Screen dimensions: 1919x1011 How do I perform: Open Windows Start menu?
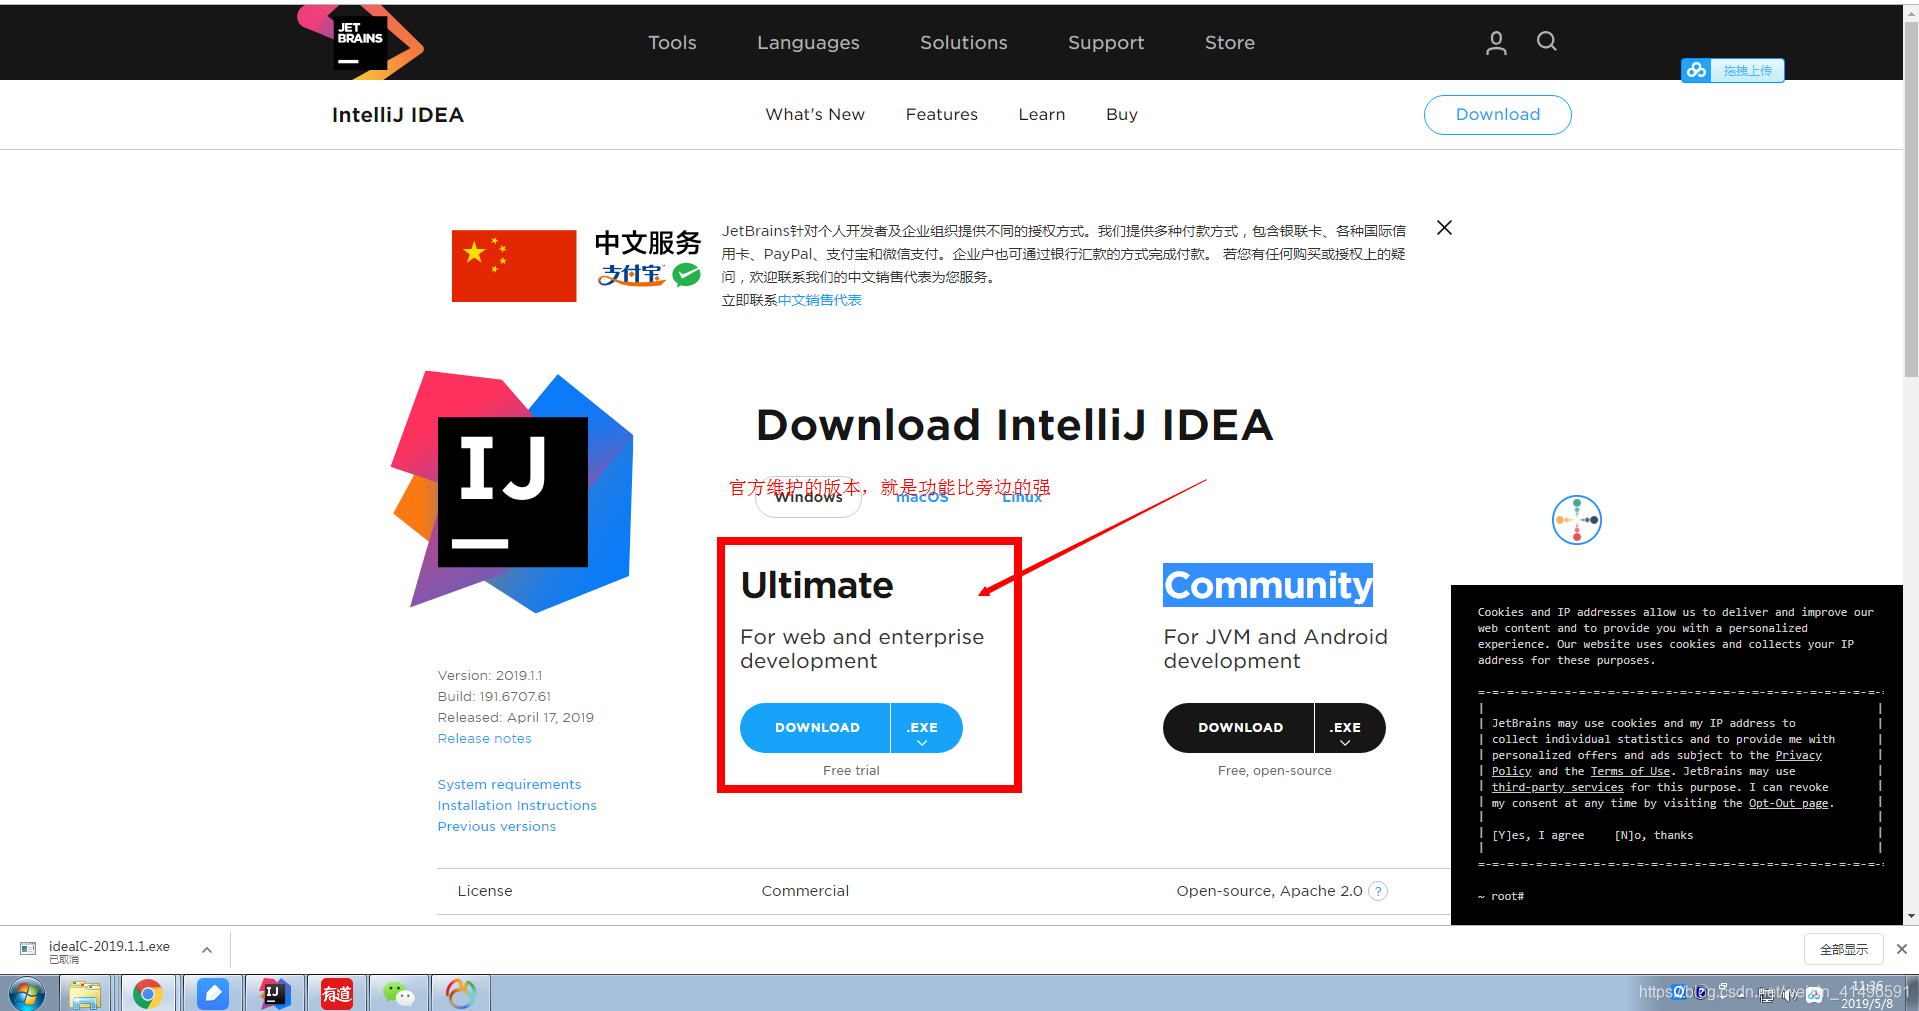point(27,994)
